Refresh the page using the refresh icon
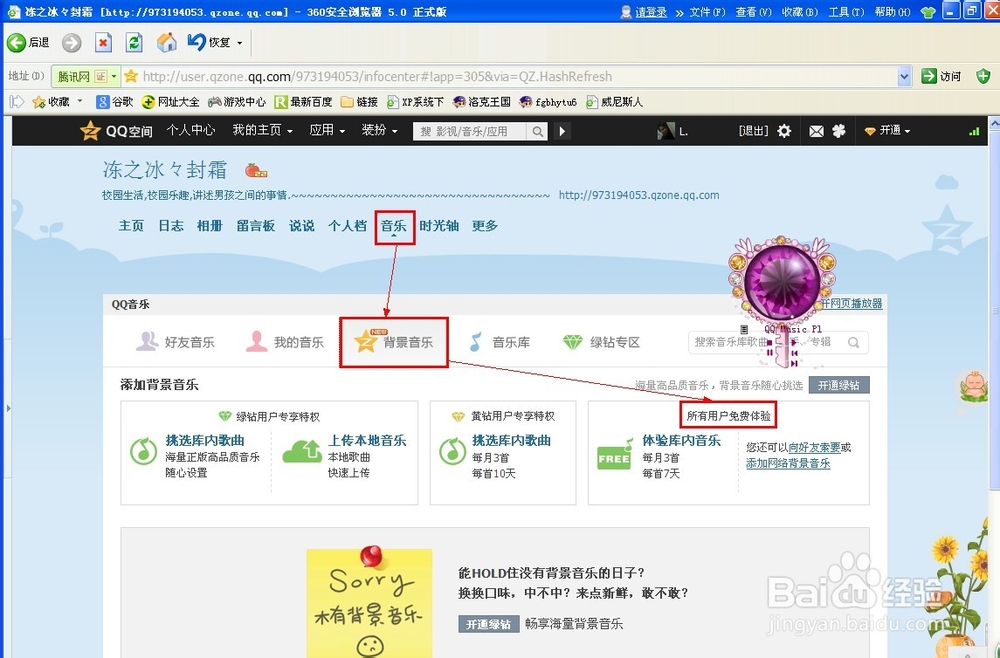This screenshot has height=658, width=1000. click(134, 44)
